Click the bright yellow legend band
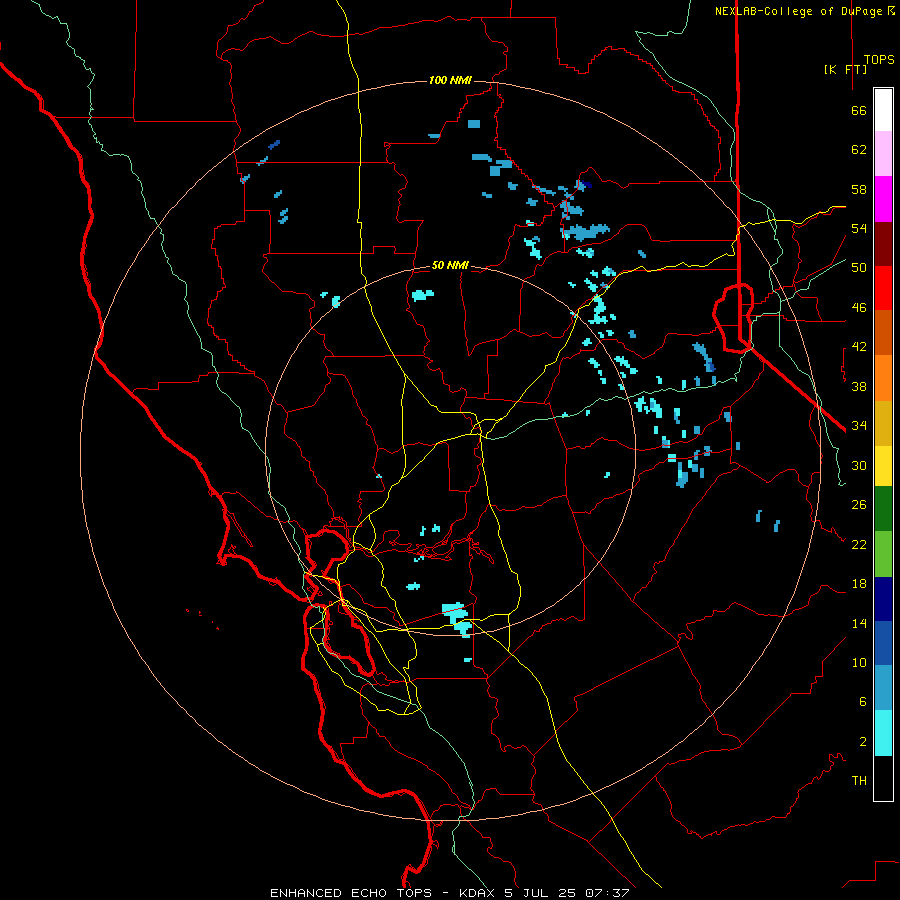The width and height of the screenshot is (900, 900). click(x=883, y=466)
